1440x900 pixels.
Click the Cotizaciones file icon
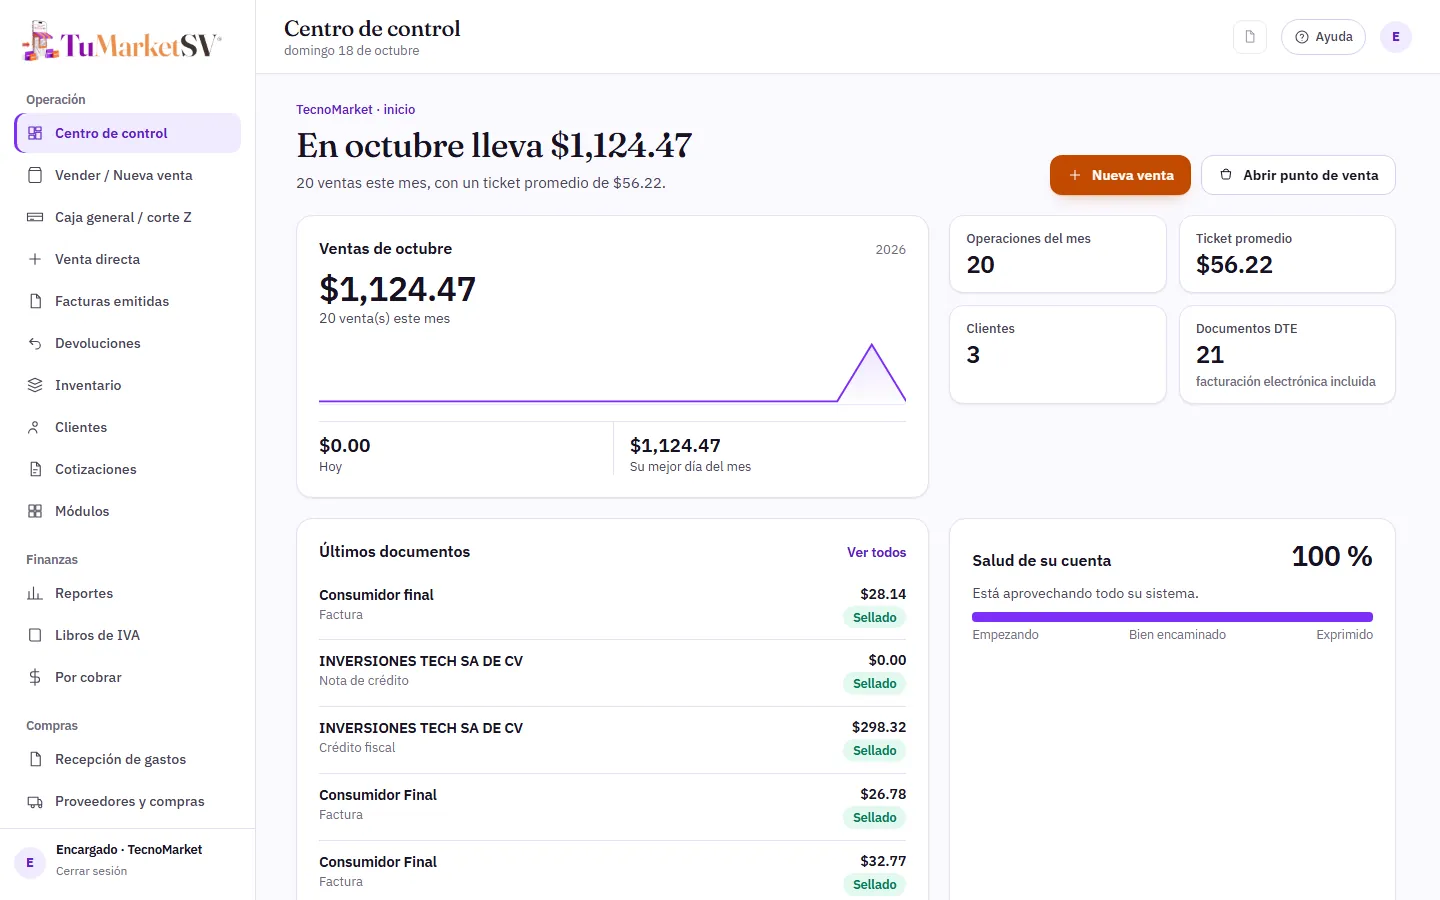pos(35,469)
